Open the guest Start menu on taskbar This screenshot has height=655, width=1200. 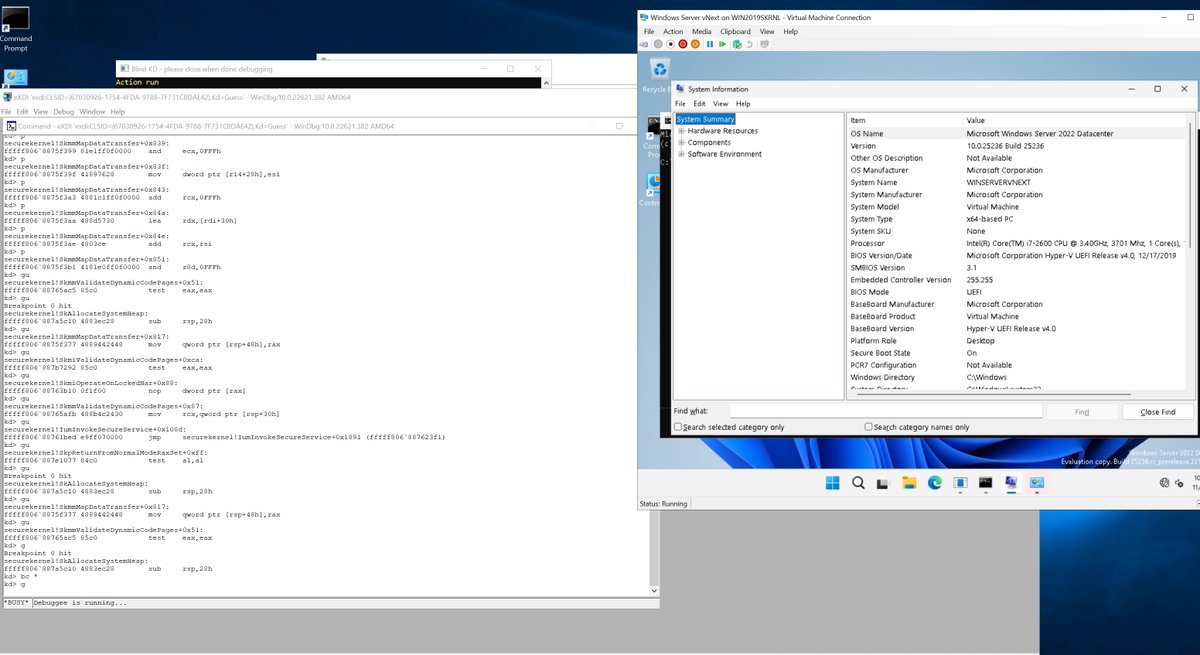tap(832, 483)
